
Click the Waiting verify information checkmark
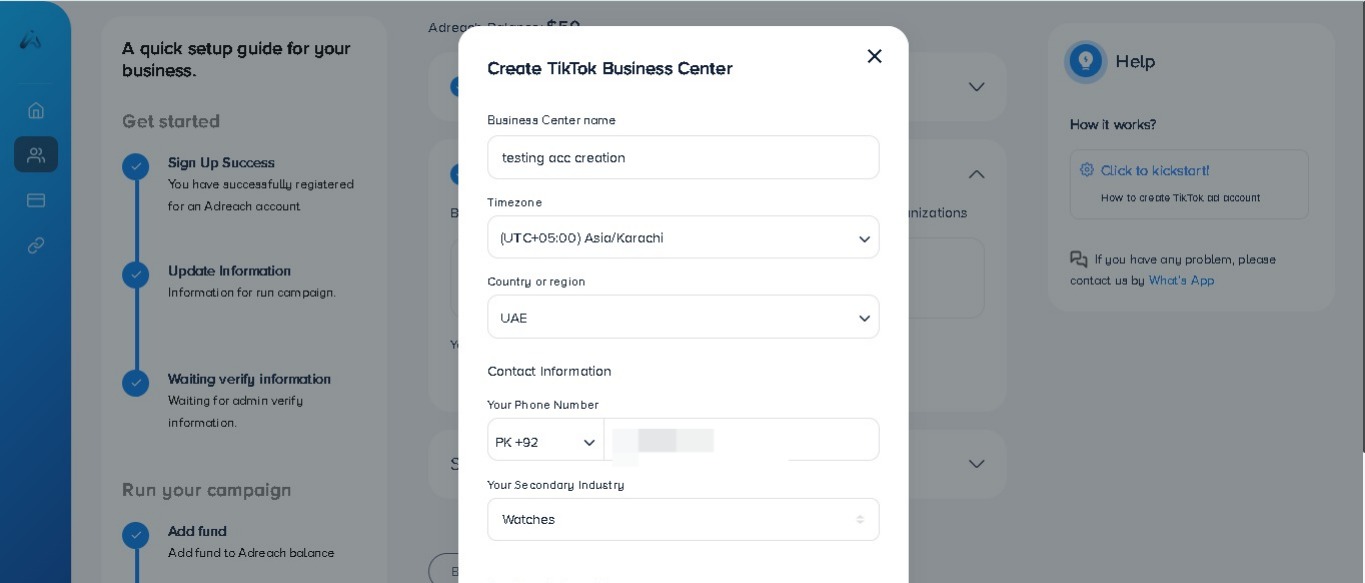[136, 382]
